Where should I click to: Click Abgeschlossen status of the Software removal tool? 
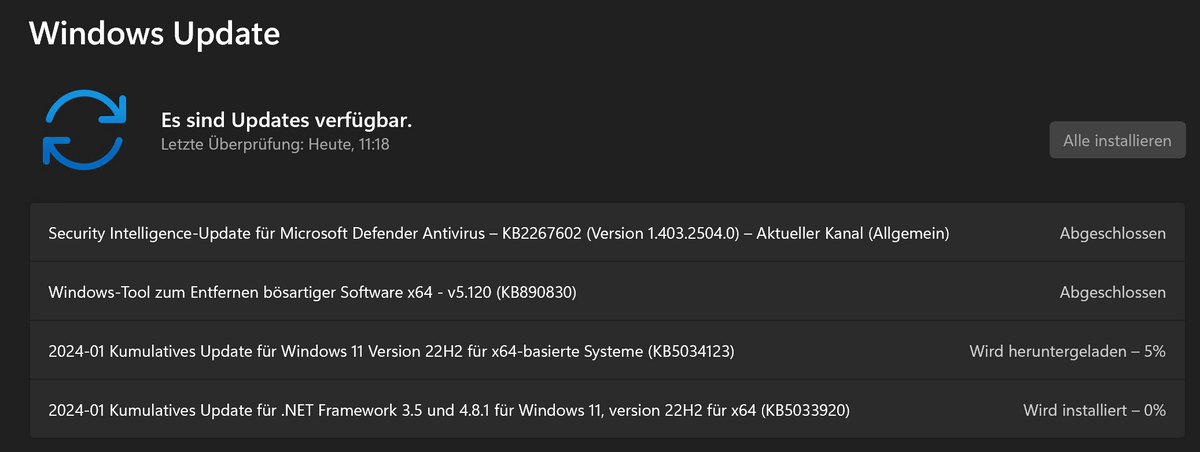(x=1112, y=292)
